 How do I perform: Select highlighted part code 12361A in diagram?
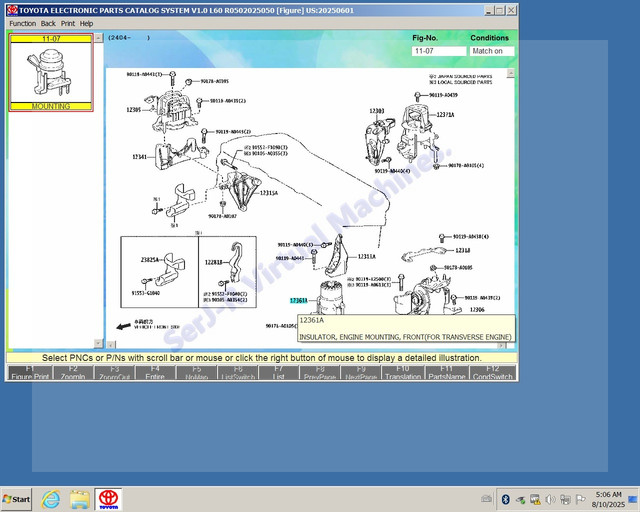(x=298, y=301)
